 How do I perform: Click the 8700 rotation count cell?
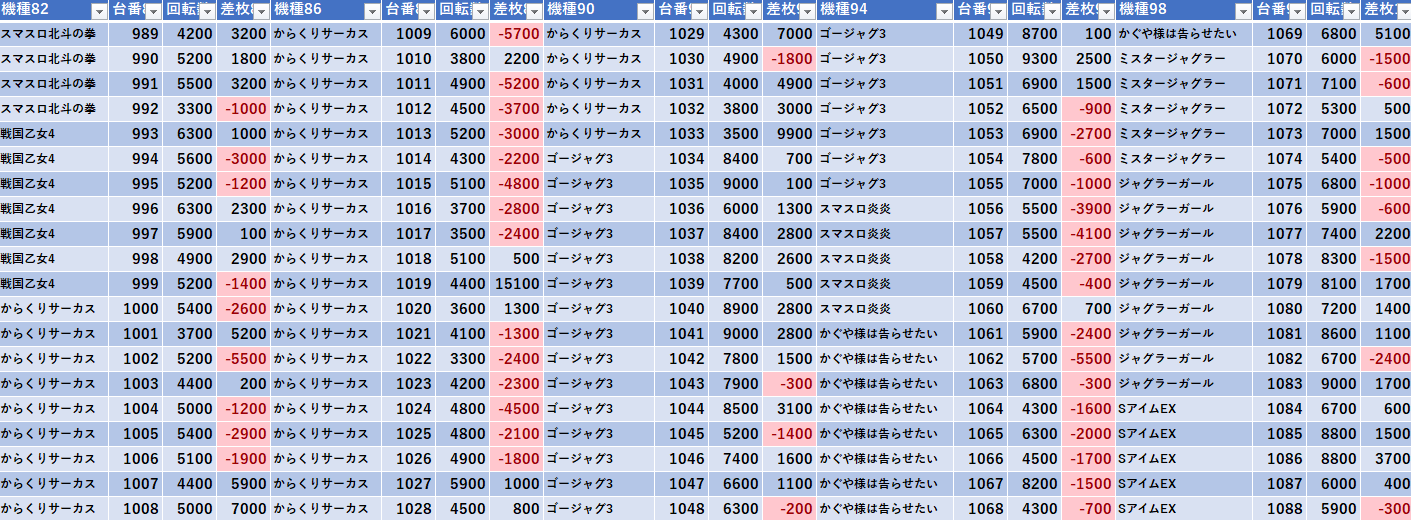coord(1035,34)
